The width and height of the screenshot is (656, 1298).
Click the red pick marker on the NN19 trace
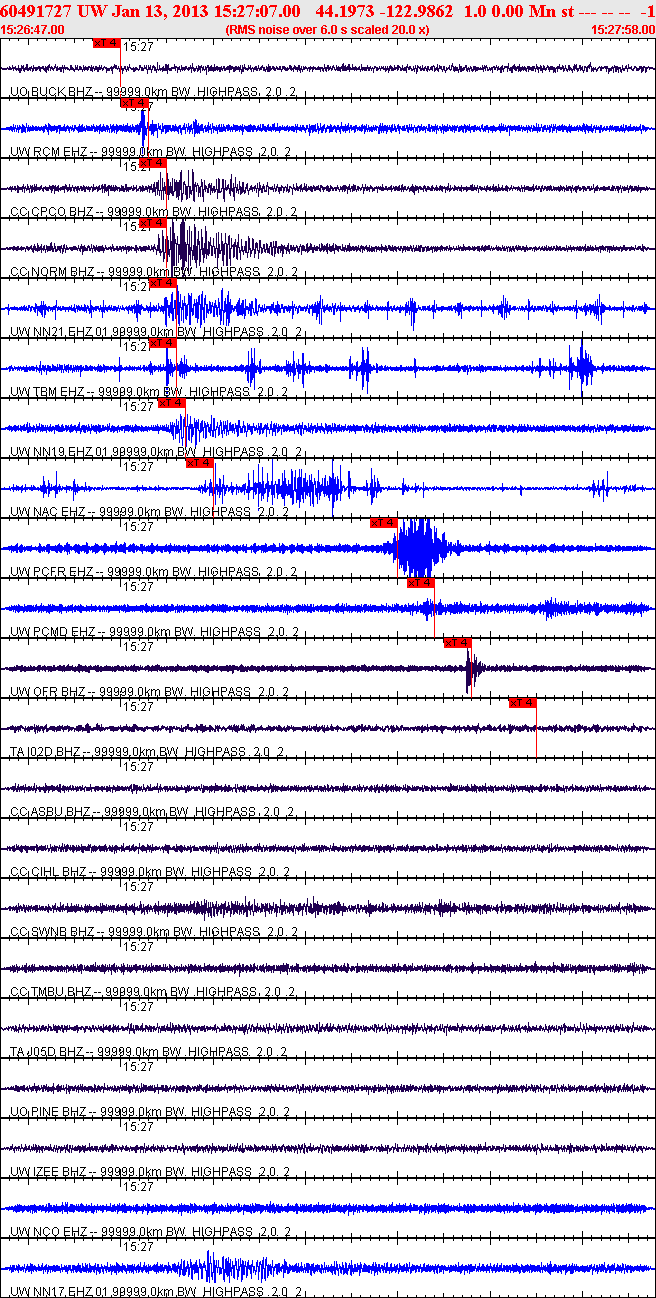(172, 402)
